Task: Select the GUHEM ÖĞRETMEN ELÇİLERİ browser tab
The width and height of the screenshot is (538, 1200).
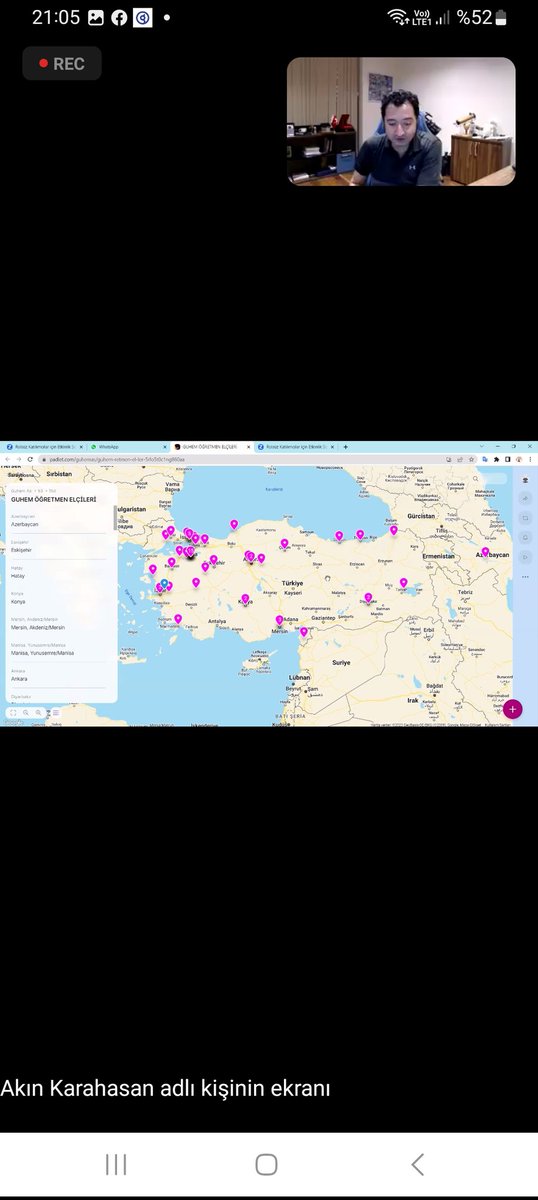Action: pyautogui.click(x=211, y=447)
